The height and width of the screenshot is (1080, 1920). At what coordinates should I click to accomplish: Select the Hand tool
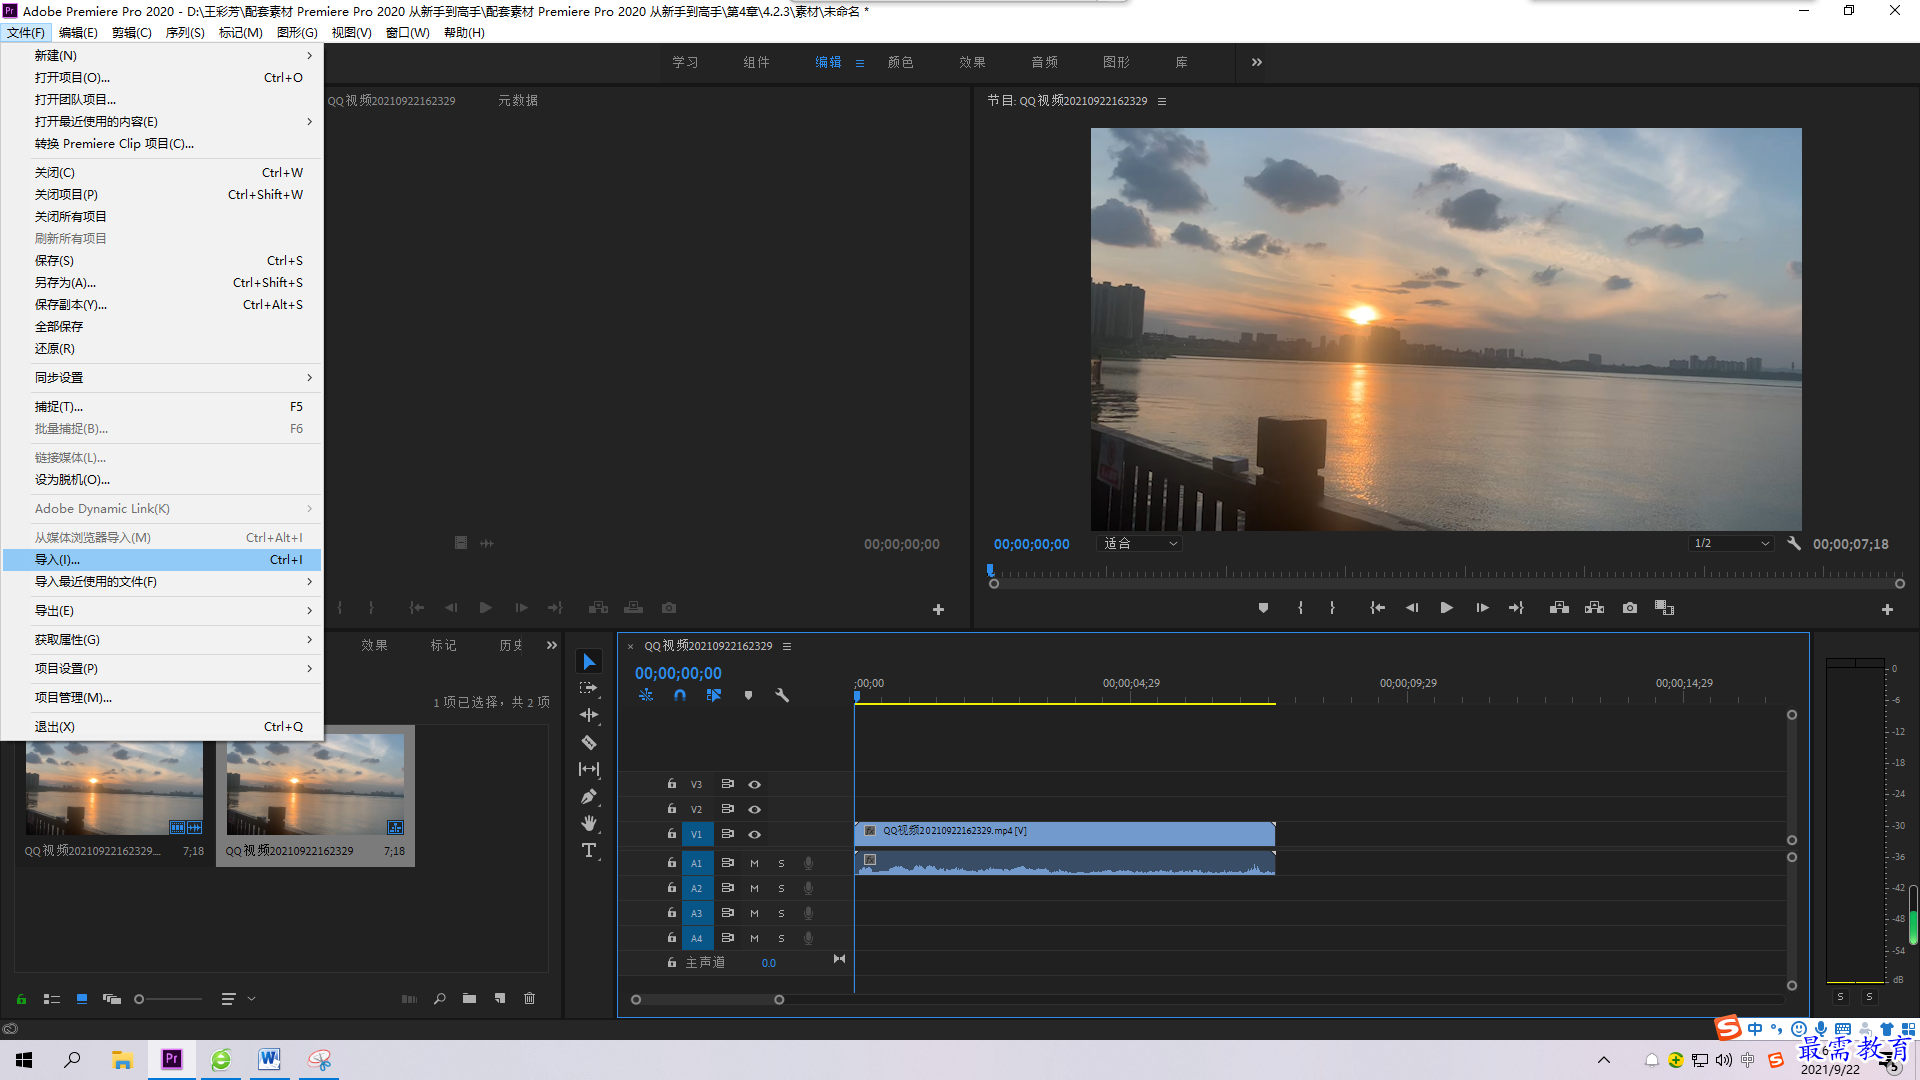(x=589, y=823)
